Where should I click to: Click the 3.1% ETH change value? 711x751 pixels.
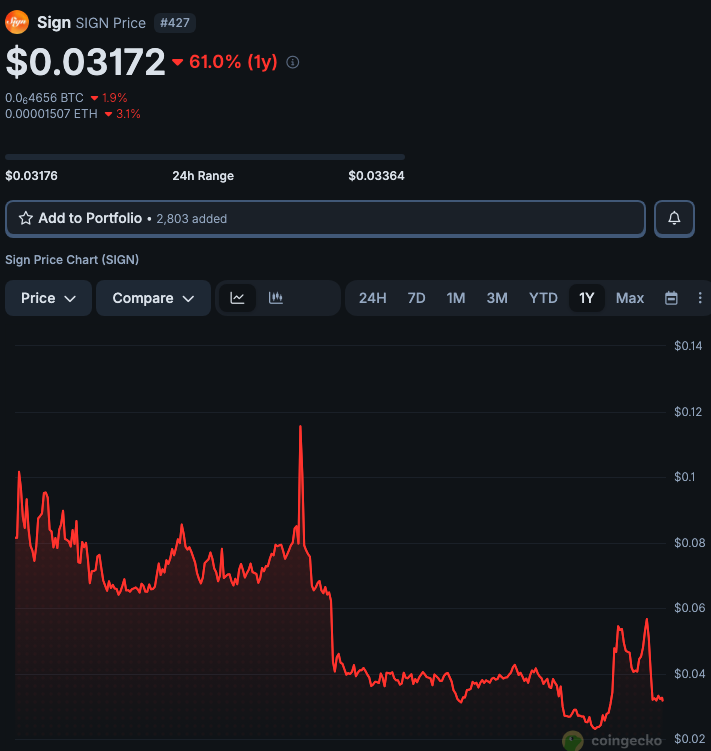(x=128, y=114)
